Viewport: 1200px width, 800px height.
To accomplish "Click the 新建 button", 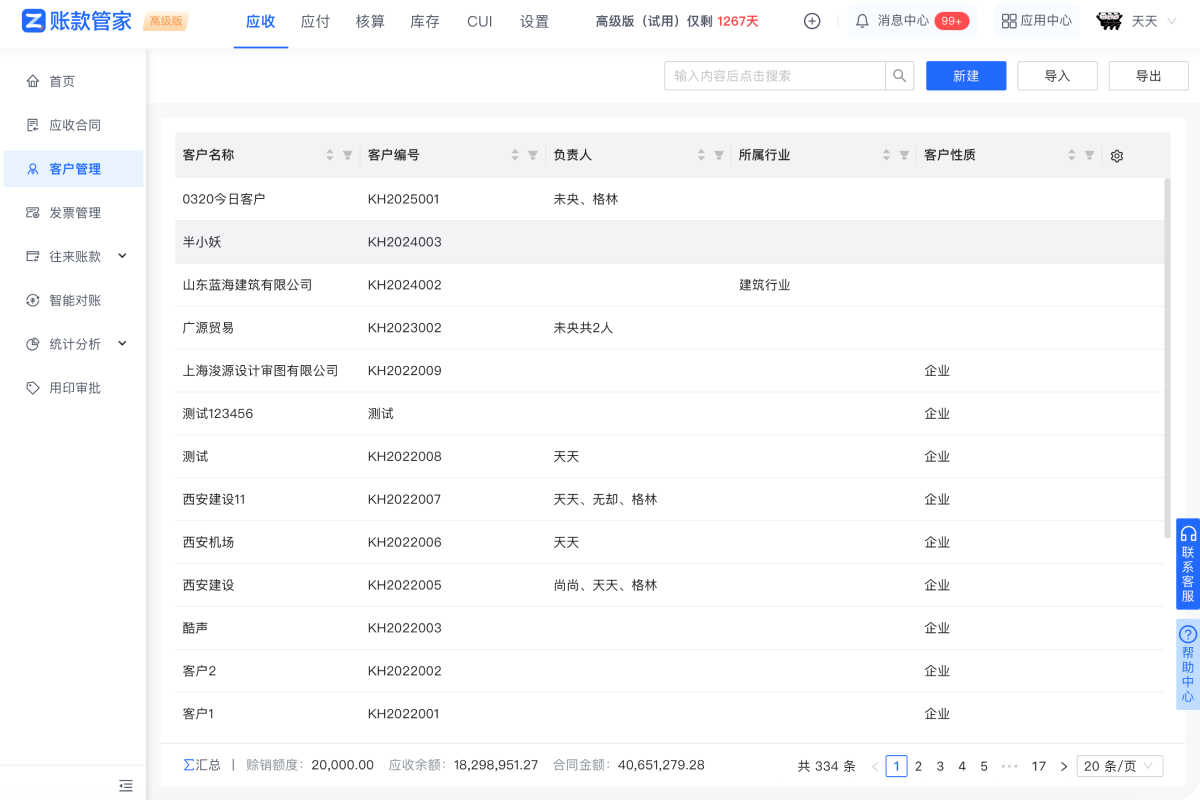I will (965, 76).
